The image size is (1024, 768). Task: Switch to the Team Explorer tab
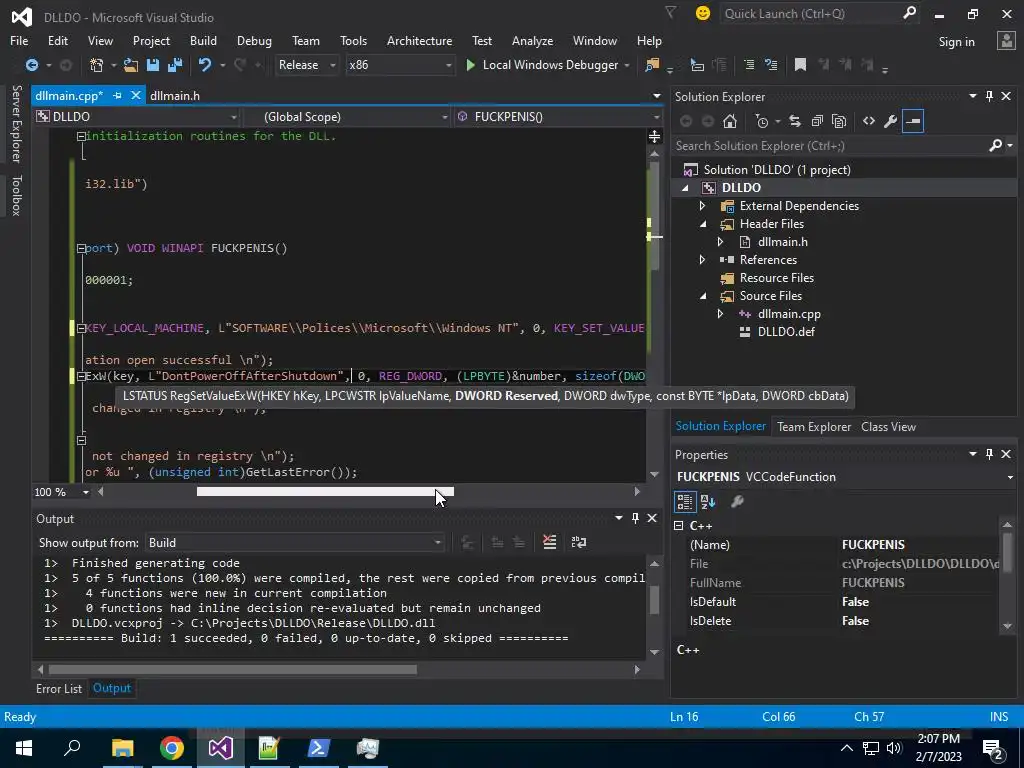(x=814, y=426)
